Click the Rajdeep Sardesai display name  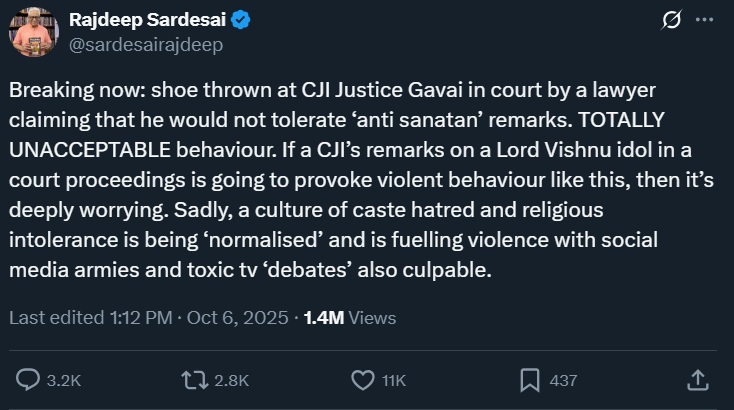pyautogui.click(x=140, y=20)
